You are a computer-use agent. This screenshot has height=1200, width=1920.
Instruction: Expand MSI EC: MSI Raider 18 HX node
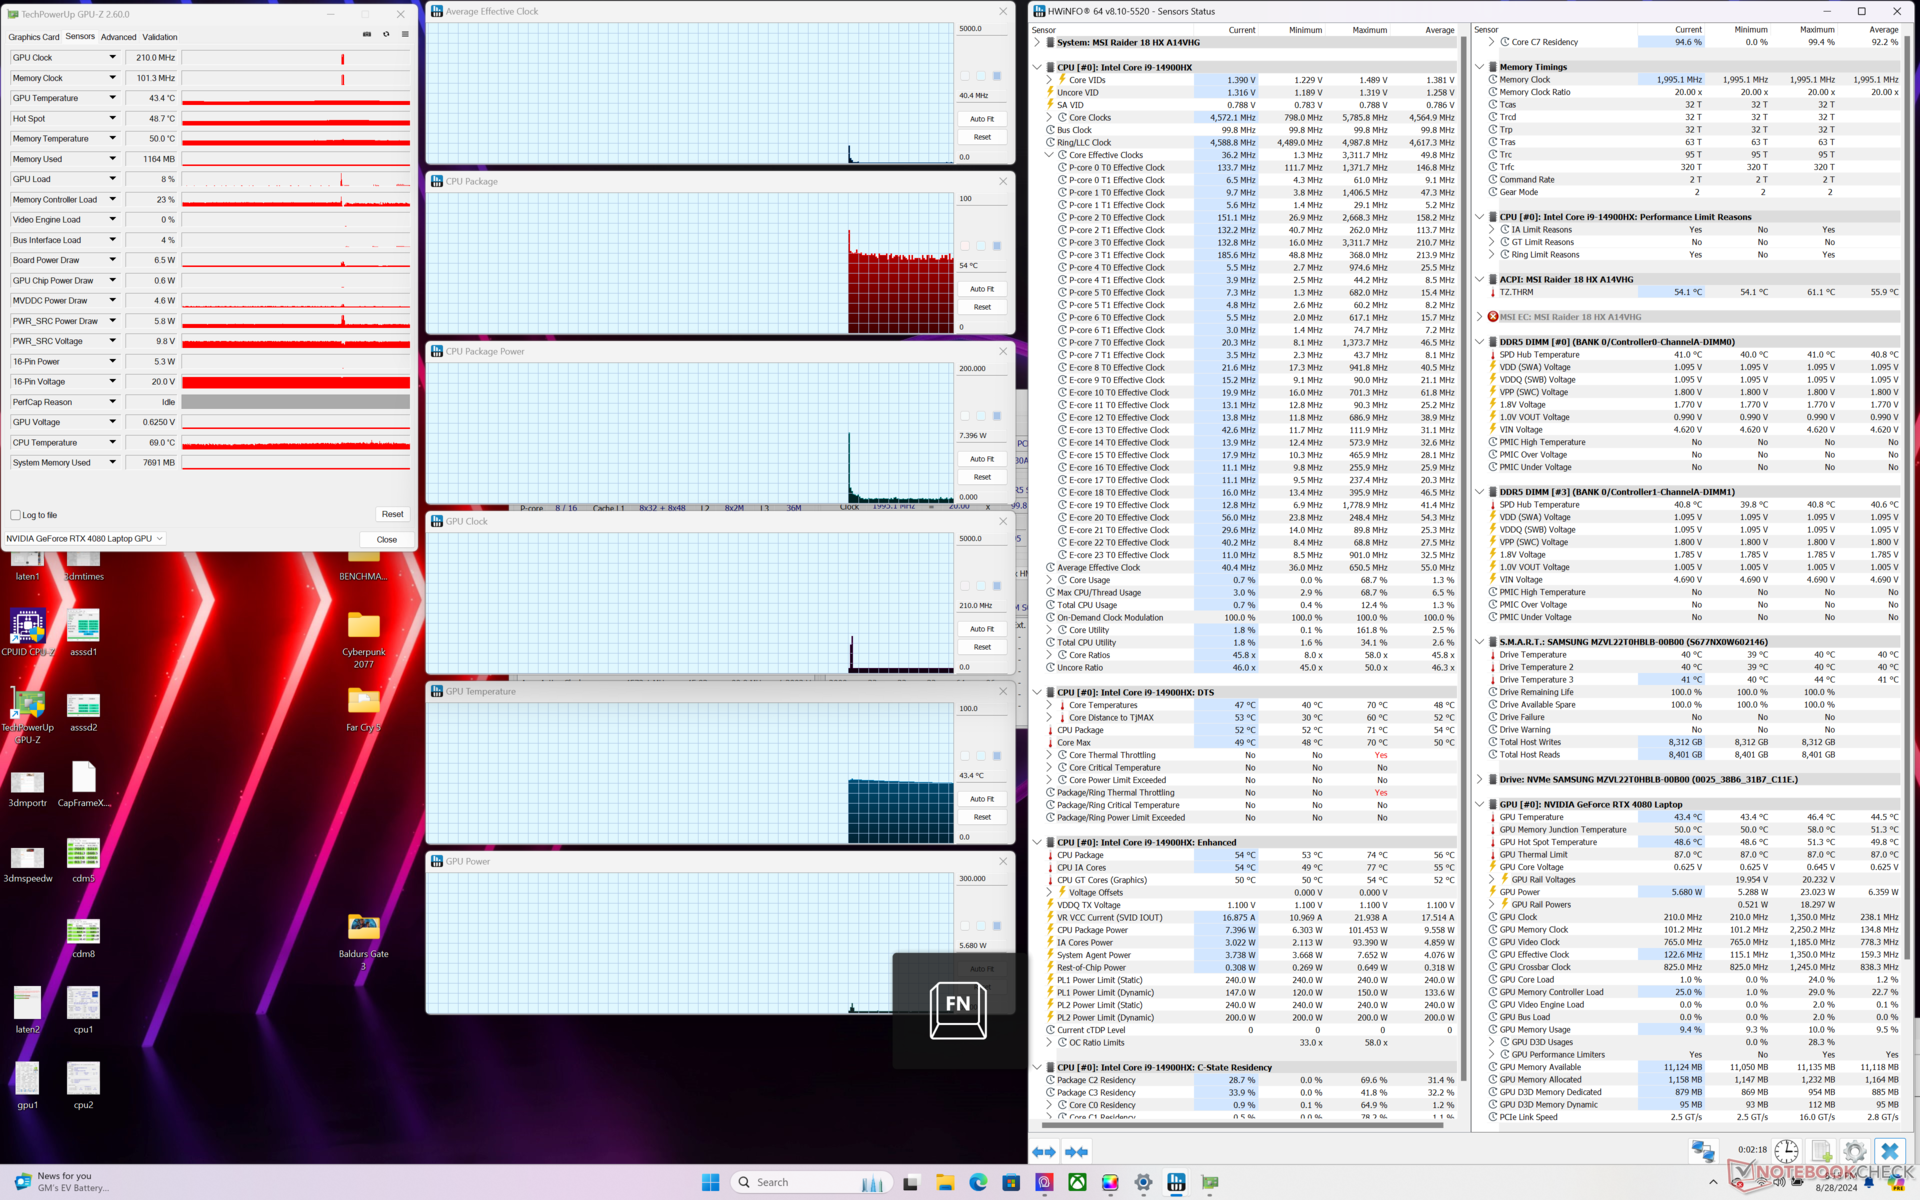coord(1480,317)
